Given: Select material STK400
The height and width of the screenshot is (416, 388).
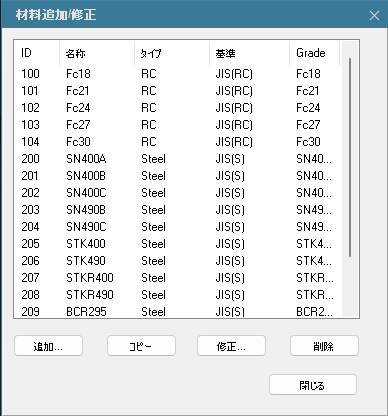Looking at the screenshot, I should pos(86,244).
